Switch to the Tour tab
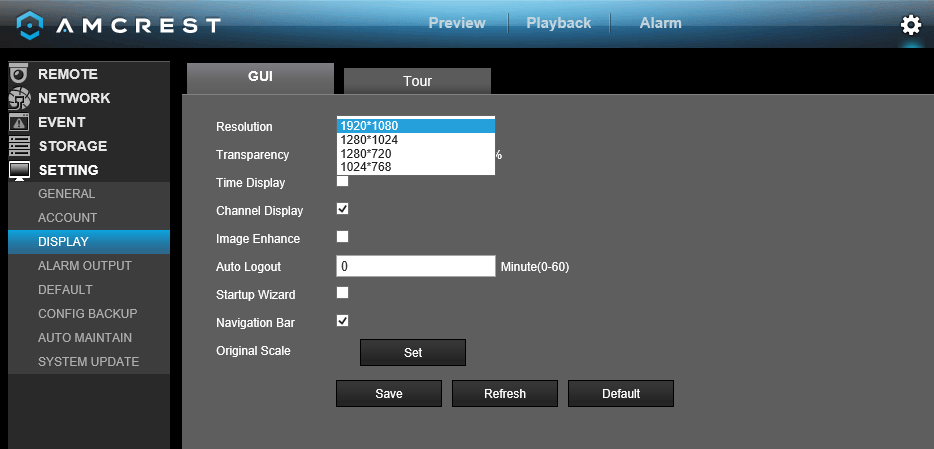The image size is (934, 449). 417,81
